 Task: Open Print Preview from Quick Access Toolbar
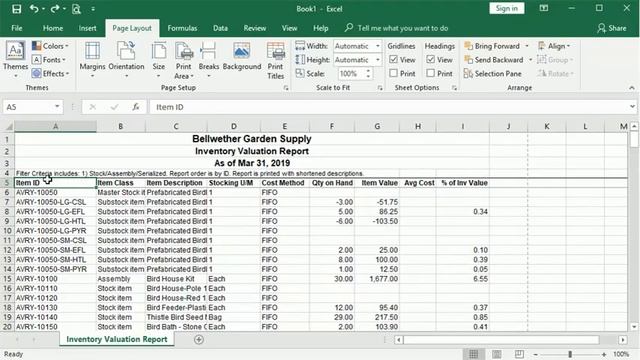point(76,9)
